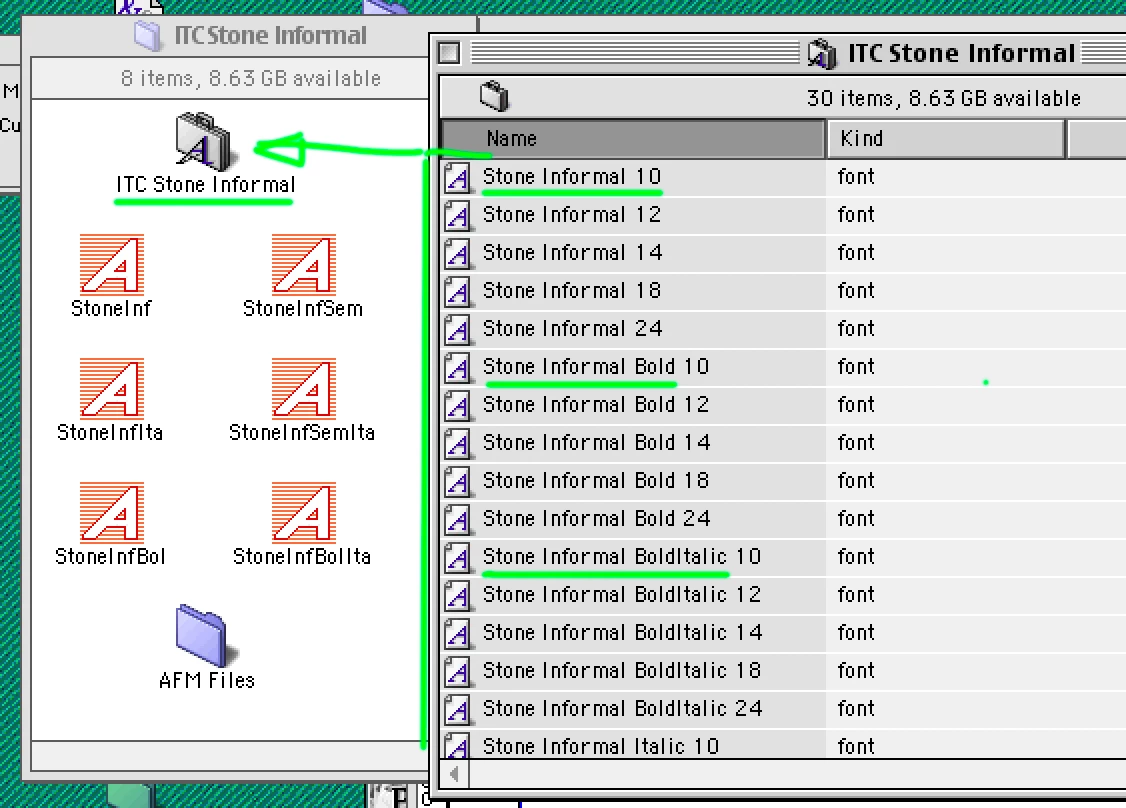The height and width of the screenshot is (808, 1126).
Task: Click font icon beside Stone Informal 10
Action: (x=457, y=178)
